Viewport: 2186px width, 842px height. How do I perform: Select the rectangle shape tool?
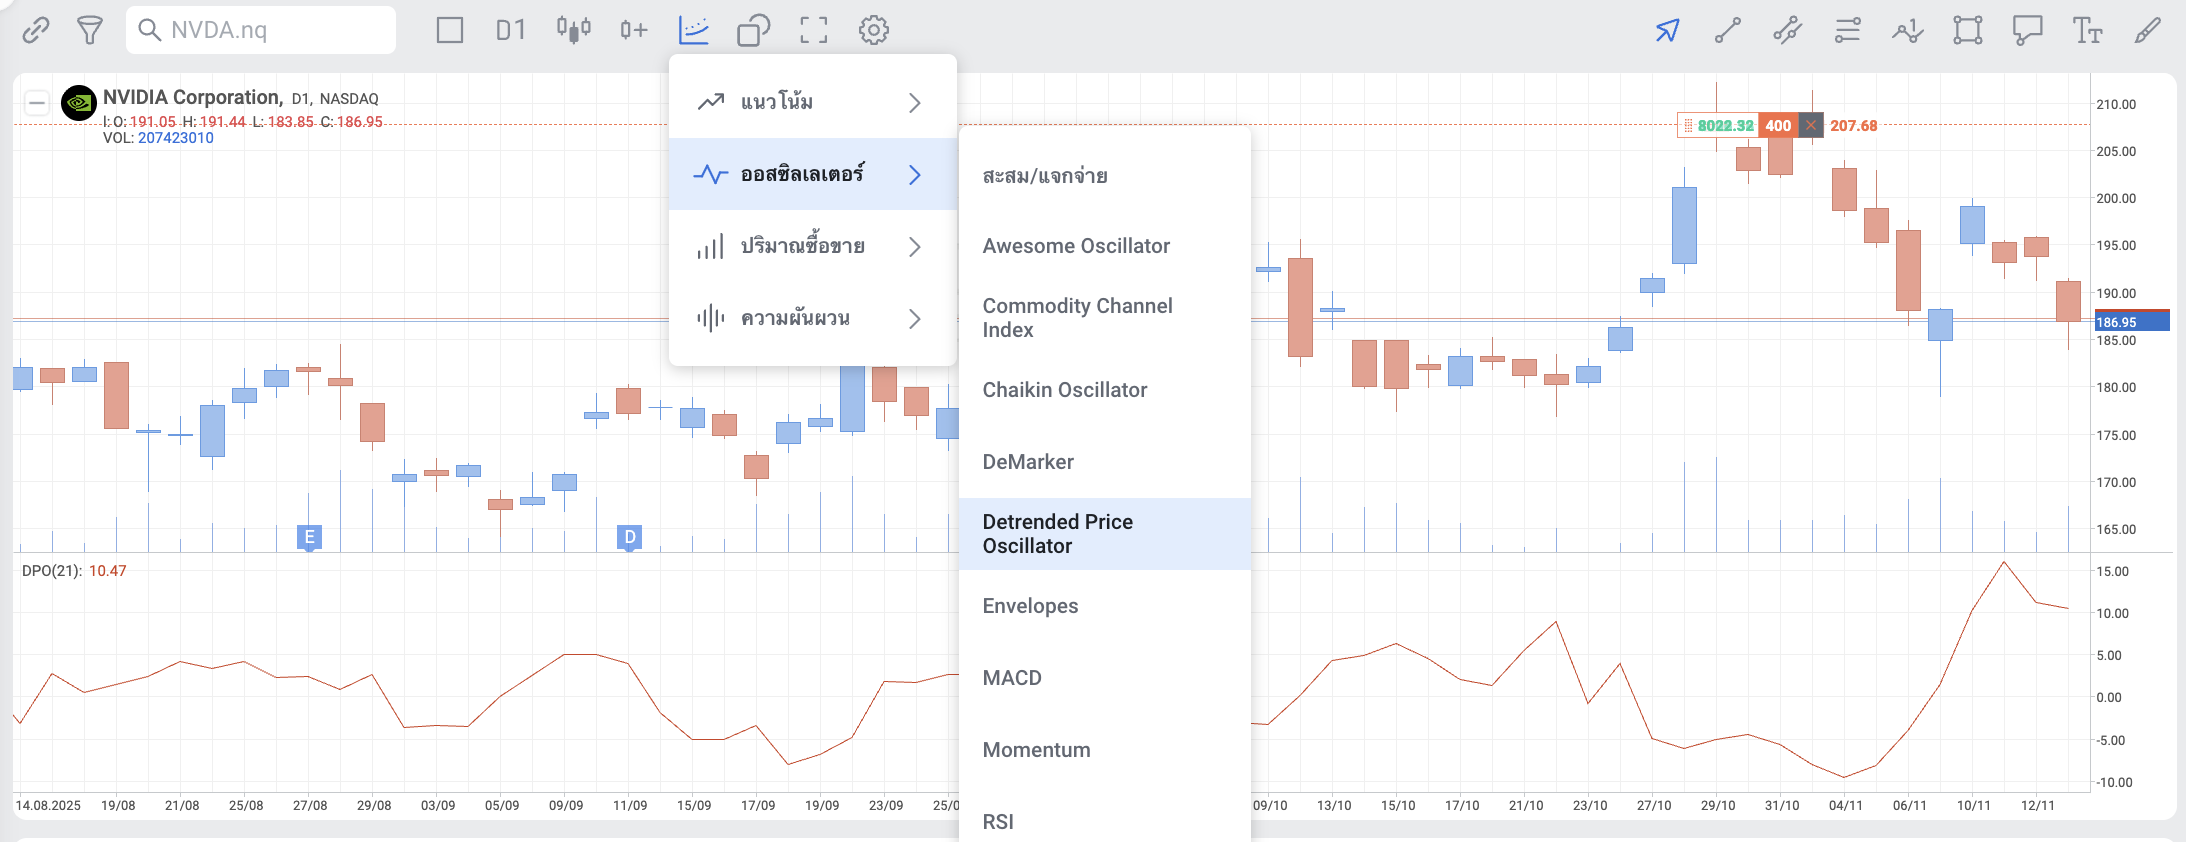pyautogui.click(x=1968, y=30)
